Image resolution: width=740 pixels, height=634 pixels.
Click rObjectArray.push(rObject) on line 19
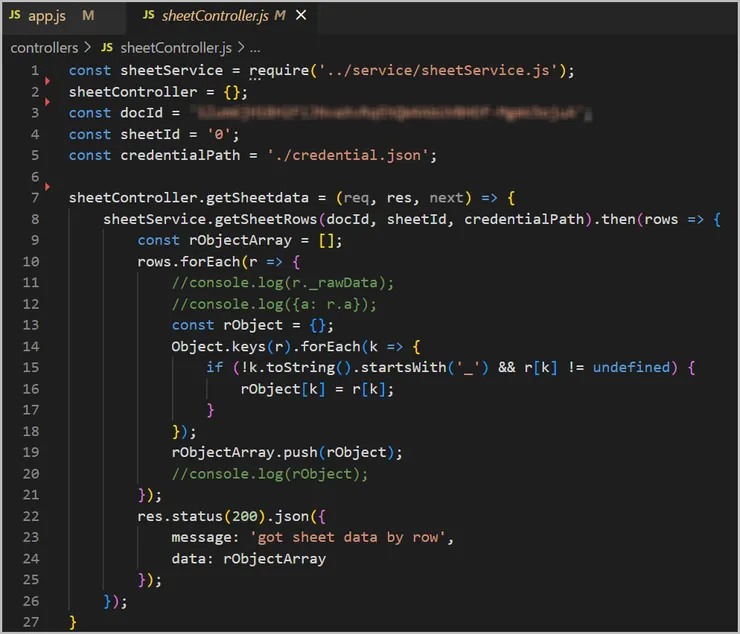pyautogui.click(x=283, y=453)
